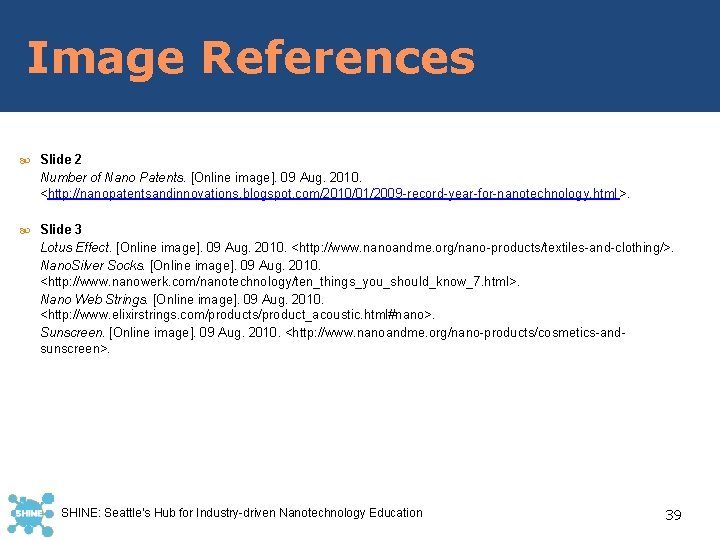
Task: Open the nanopatentsandinnovations blogspot hyperlink
Action: 333,194
